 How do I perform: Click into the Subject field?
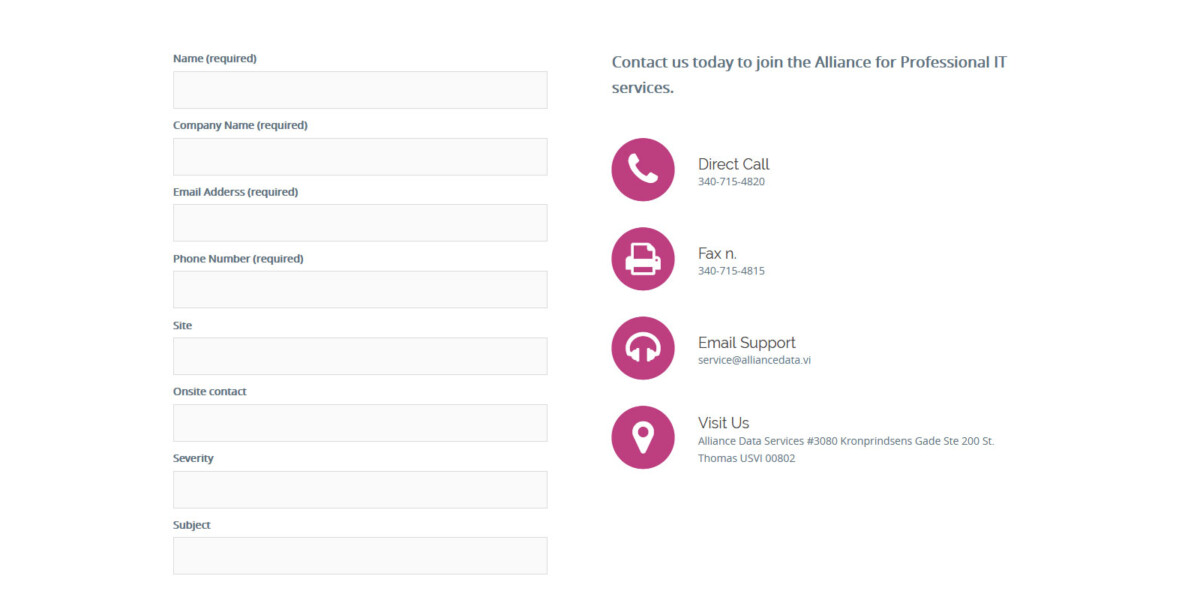coord(360,556)
